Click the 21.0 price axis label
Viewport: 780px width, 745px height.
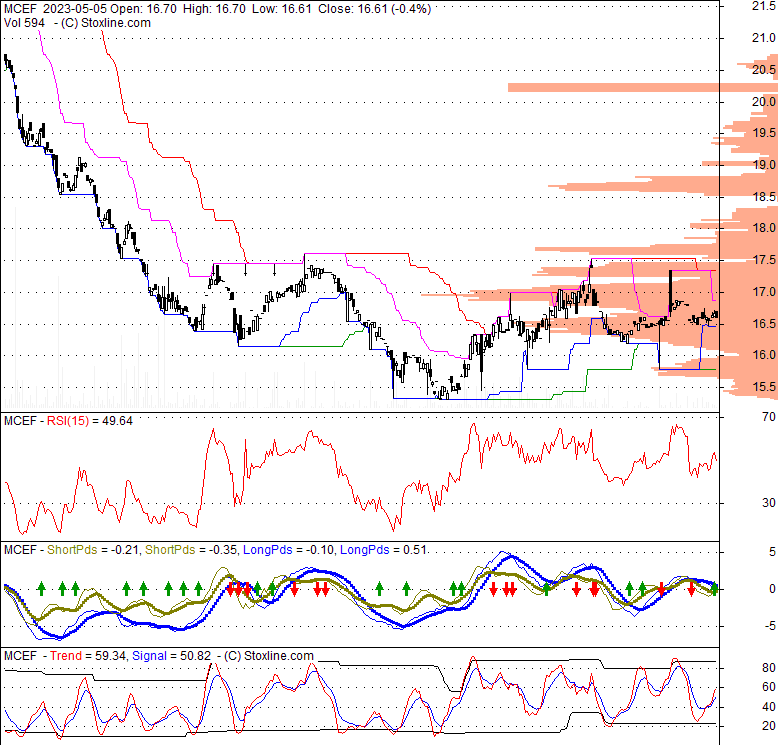coord(764,38)
